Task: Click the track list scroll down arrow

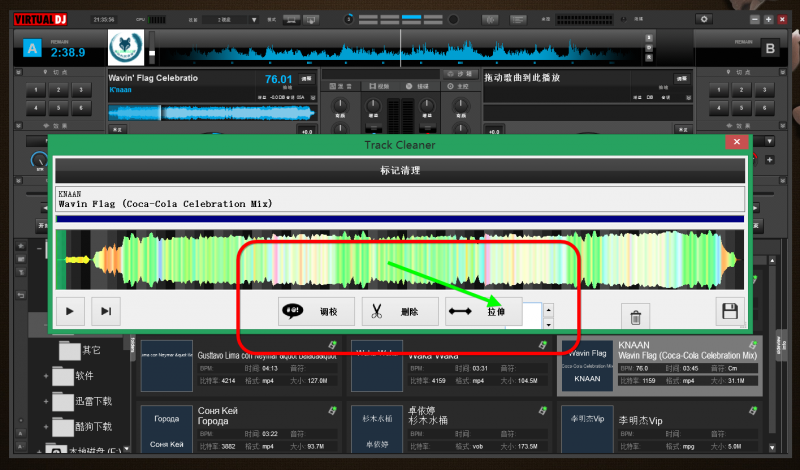Action: [x=772, y=448]
